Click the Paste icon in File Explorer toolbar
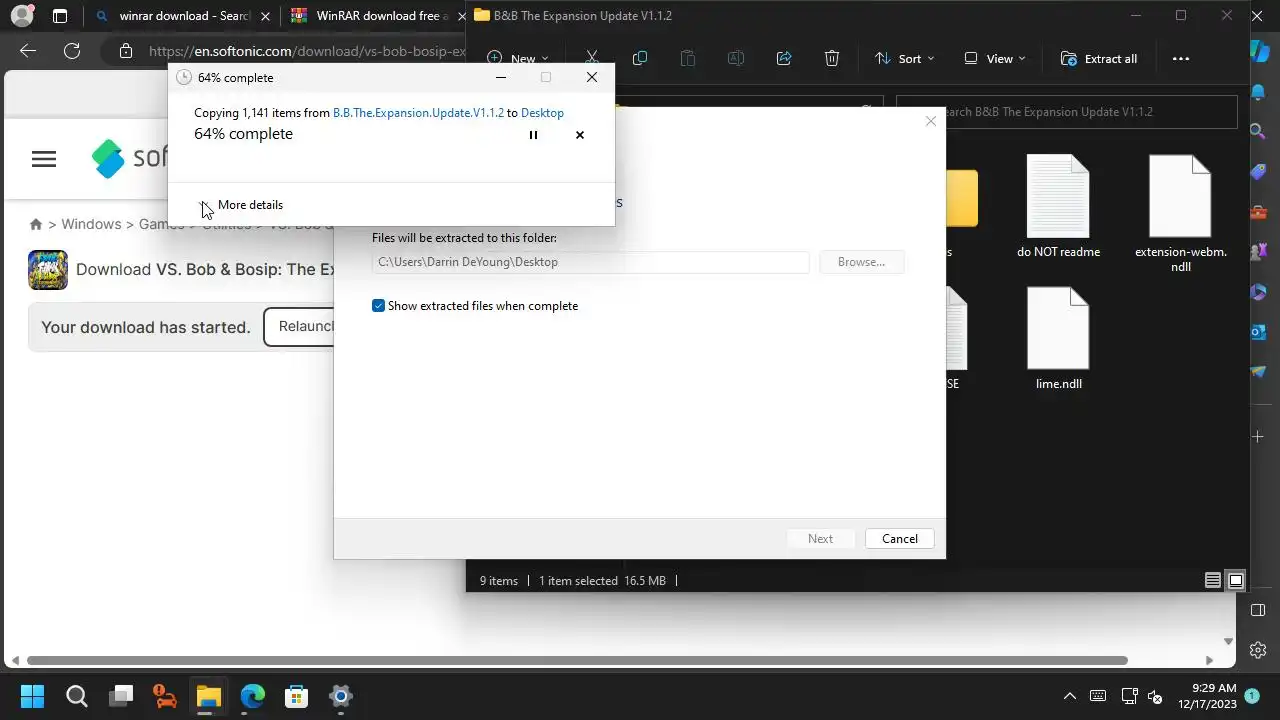The image size is (1280, 720). (x=688, y=59)
